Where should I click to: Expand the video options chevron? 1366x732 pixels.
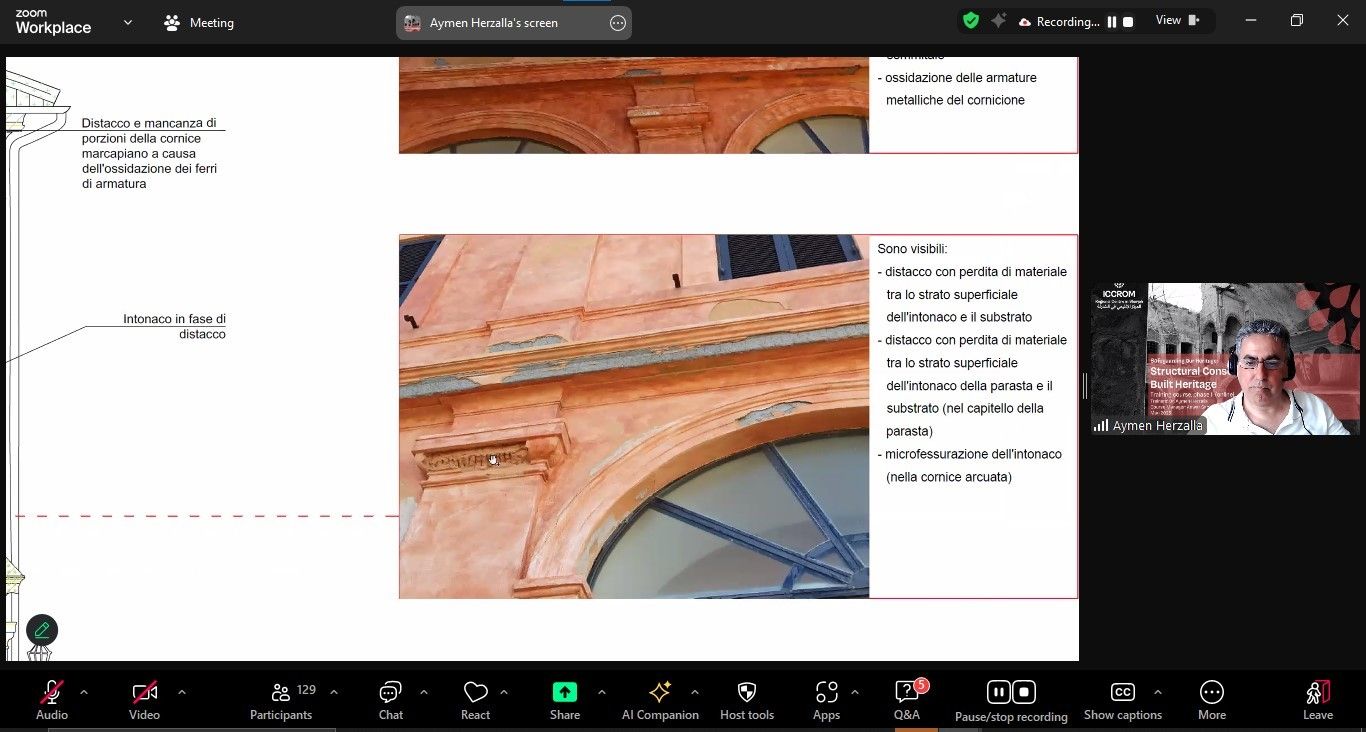182,692
